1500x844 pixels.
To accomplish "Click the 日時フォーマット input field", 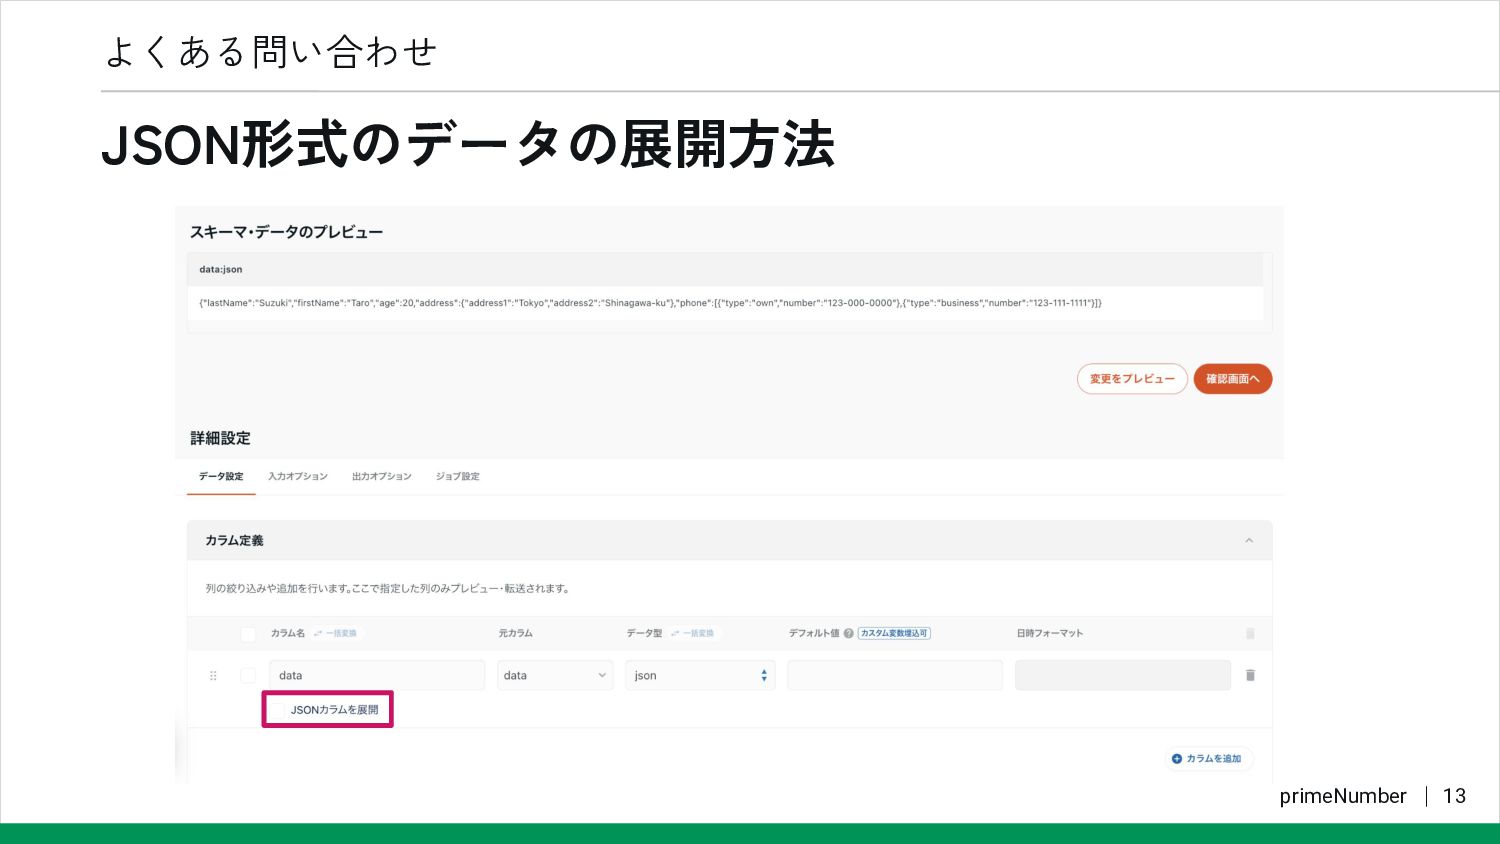I will 1123,675.
